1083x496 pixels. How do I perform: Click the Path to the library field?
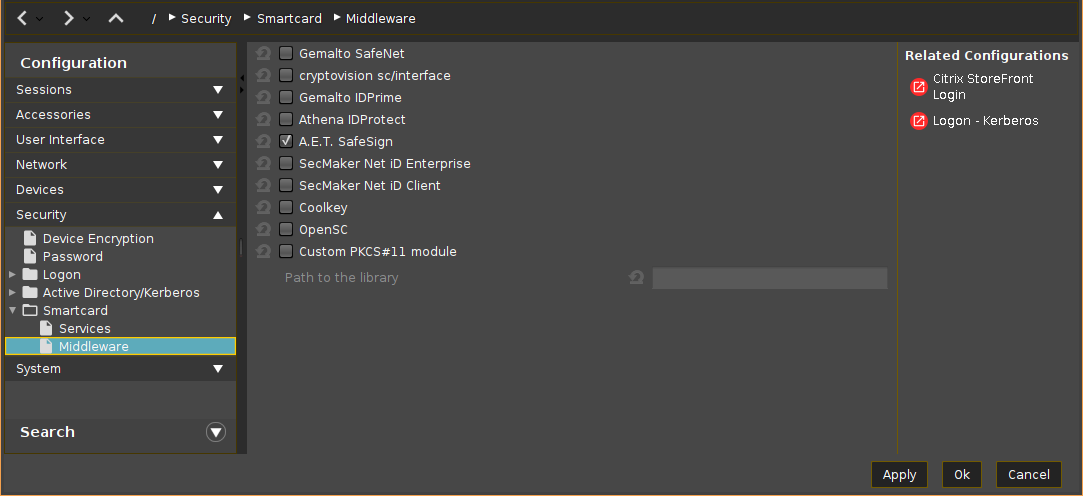pyautogui.click(x=769, y=278)
